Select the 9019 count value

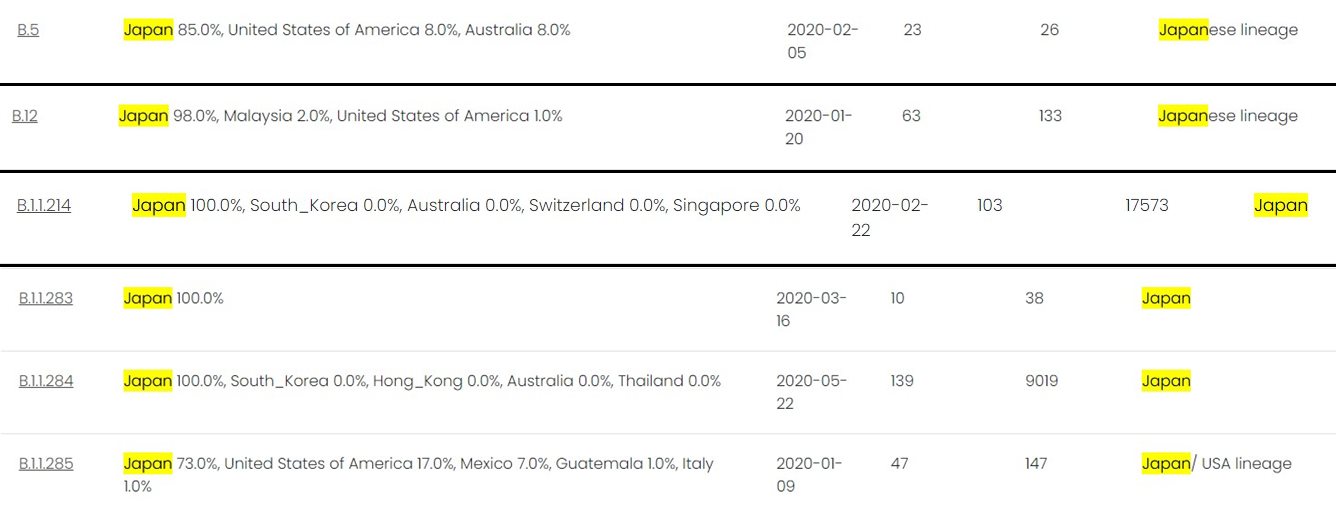pos(1041,381)
